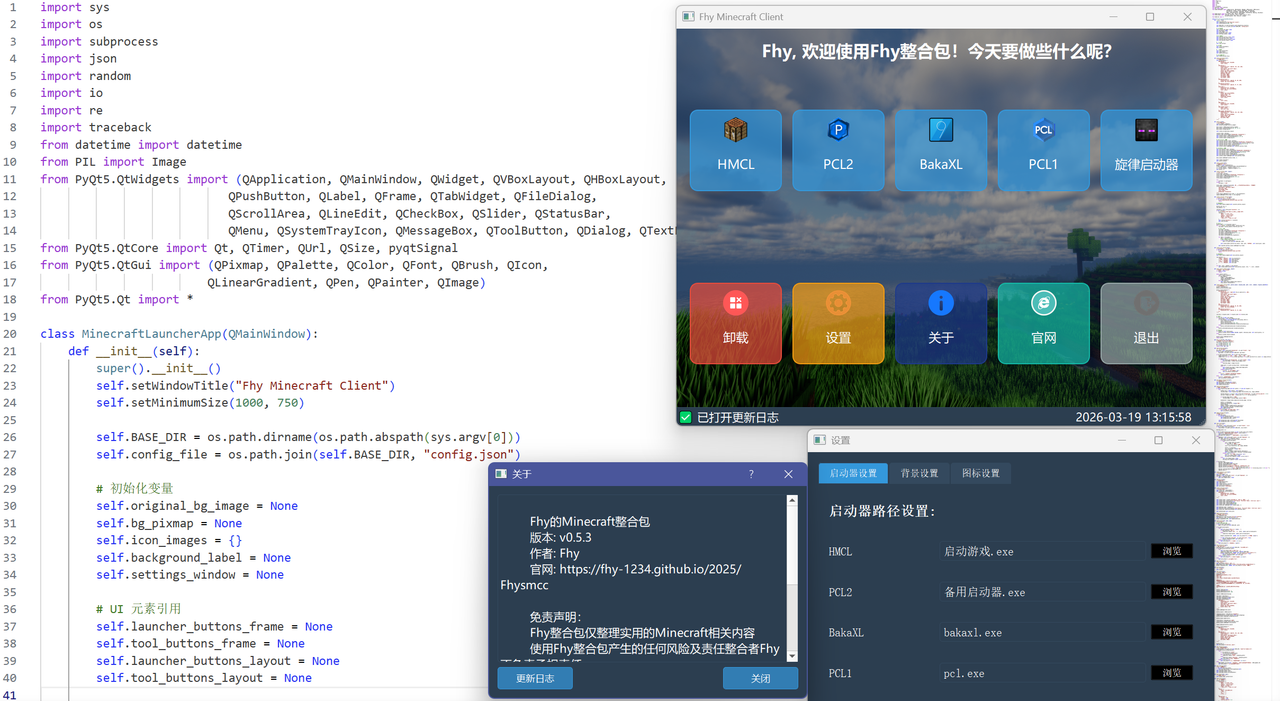This screenshot has height=701, width=1280.
Task: Click the Fhy Minecraft Client title bar icon
Action: (687, 17)
